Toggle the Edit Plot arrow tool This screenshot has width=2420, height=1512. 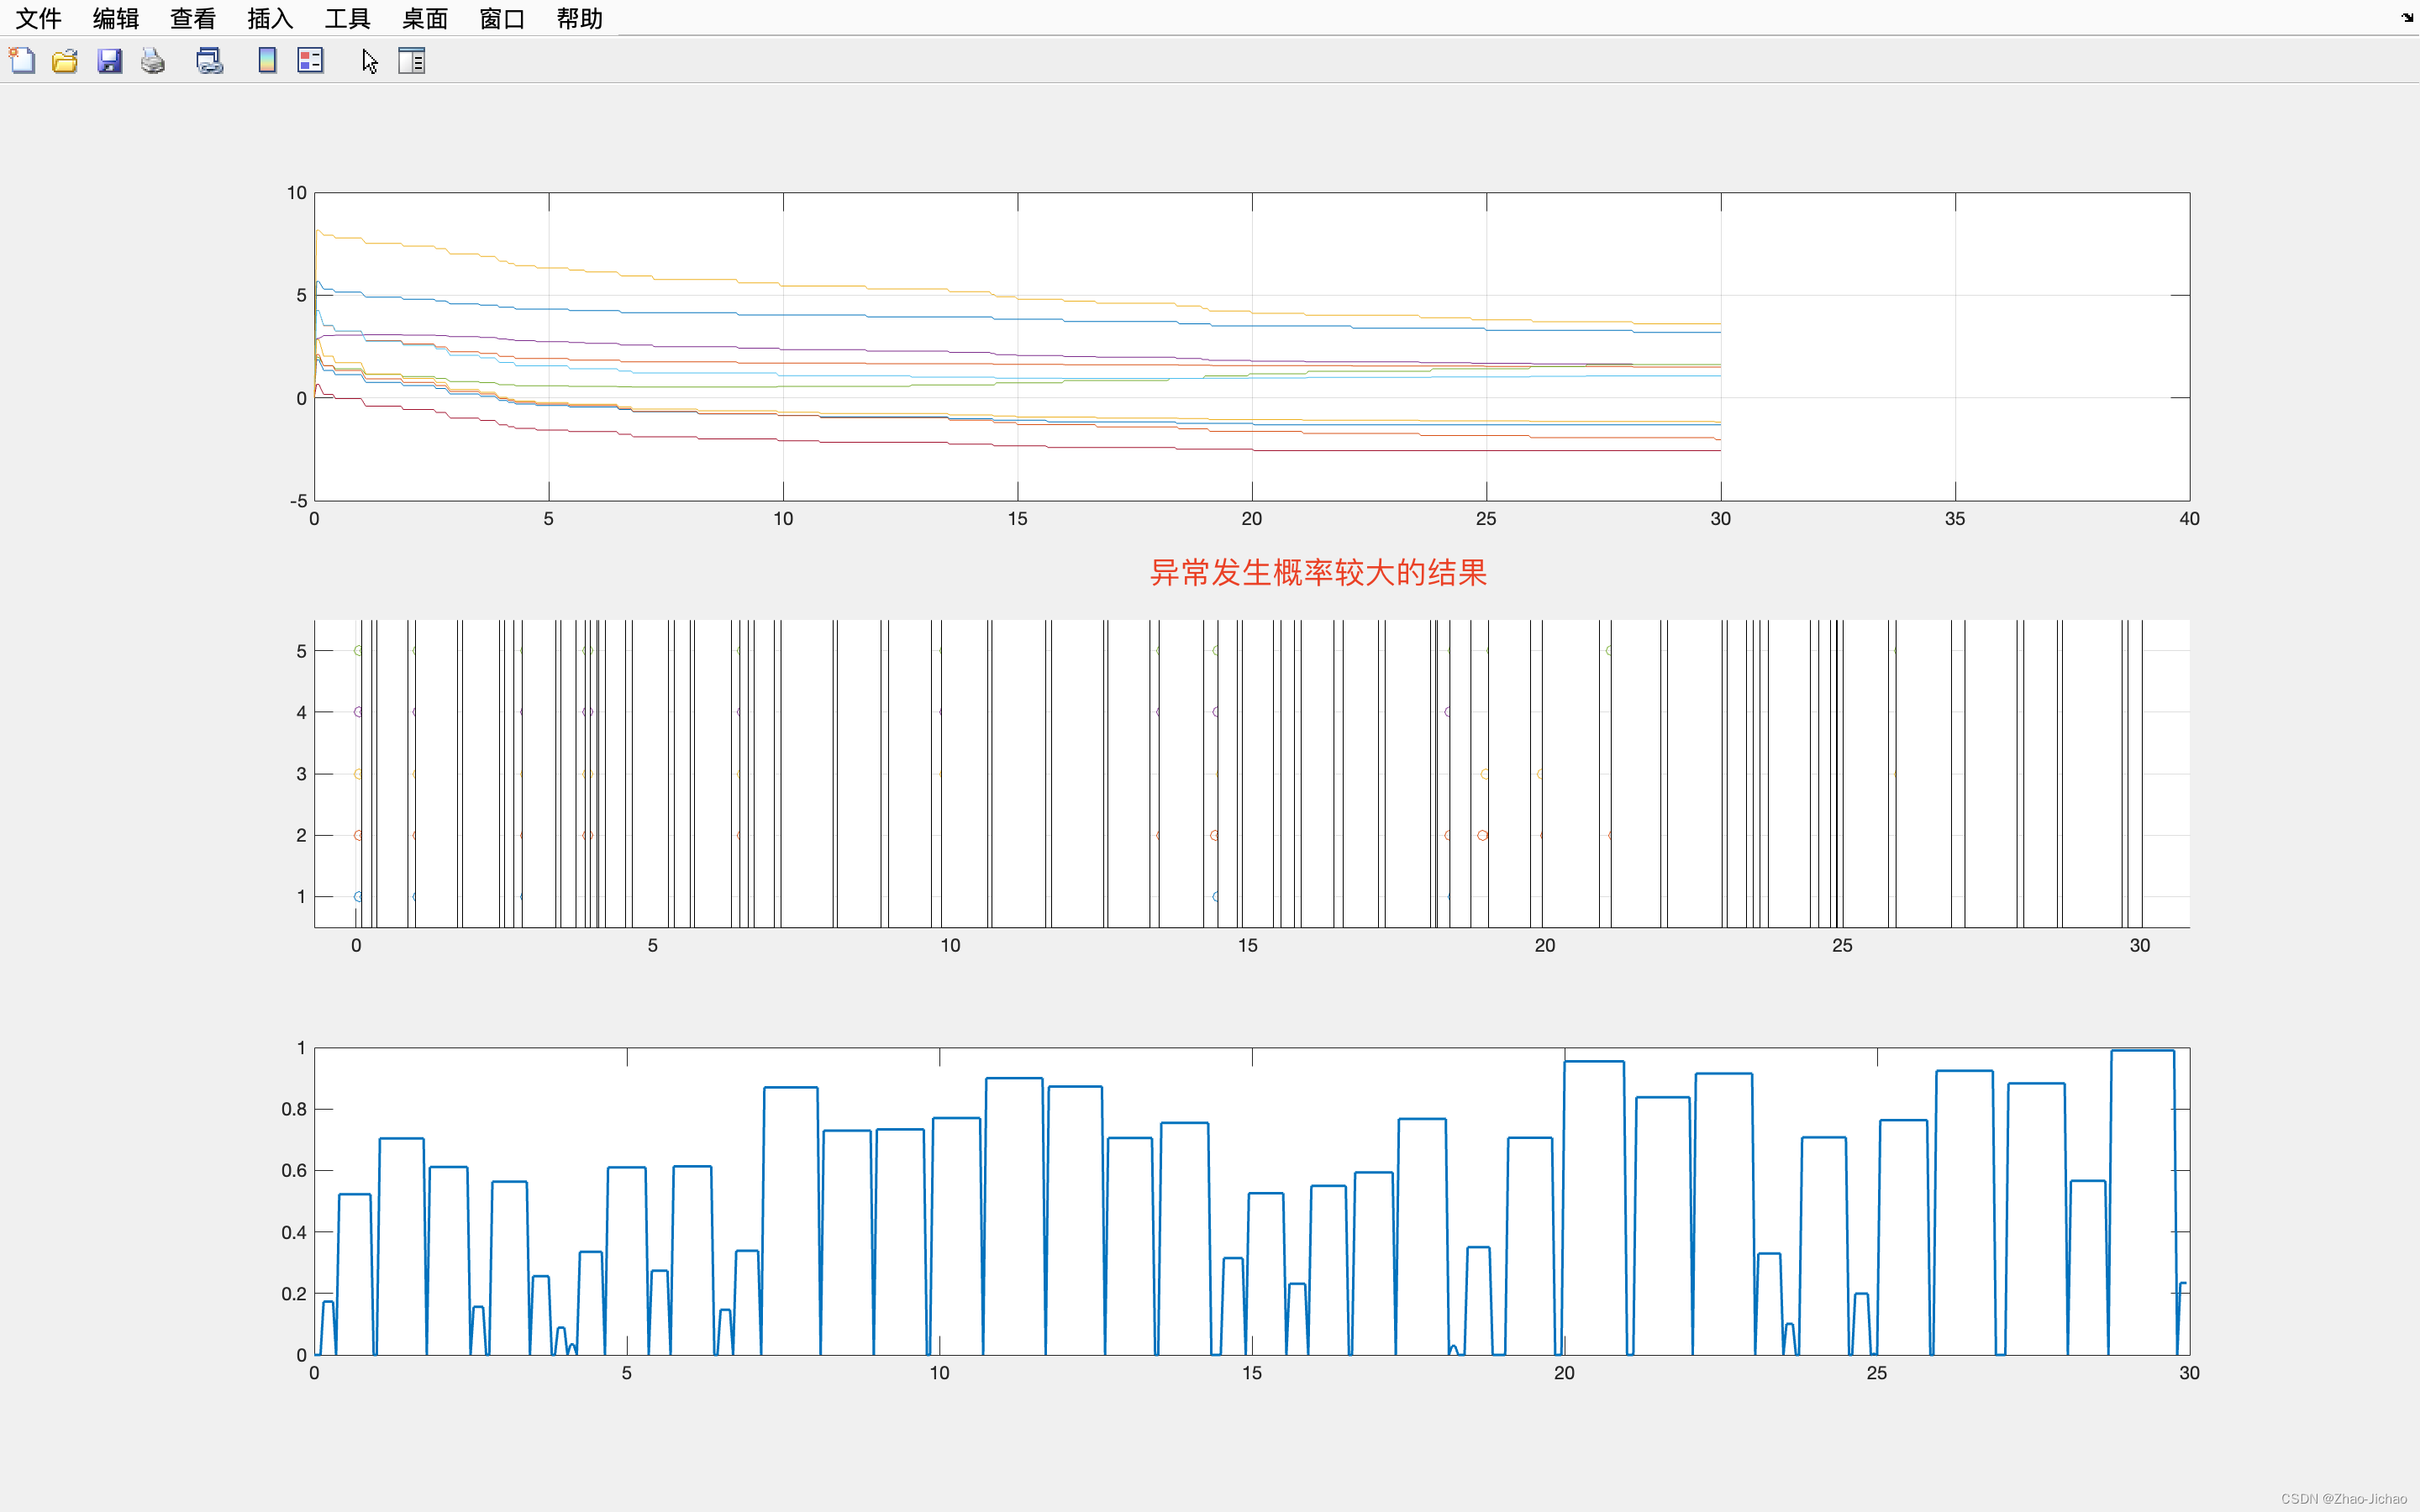pos(369,61)
